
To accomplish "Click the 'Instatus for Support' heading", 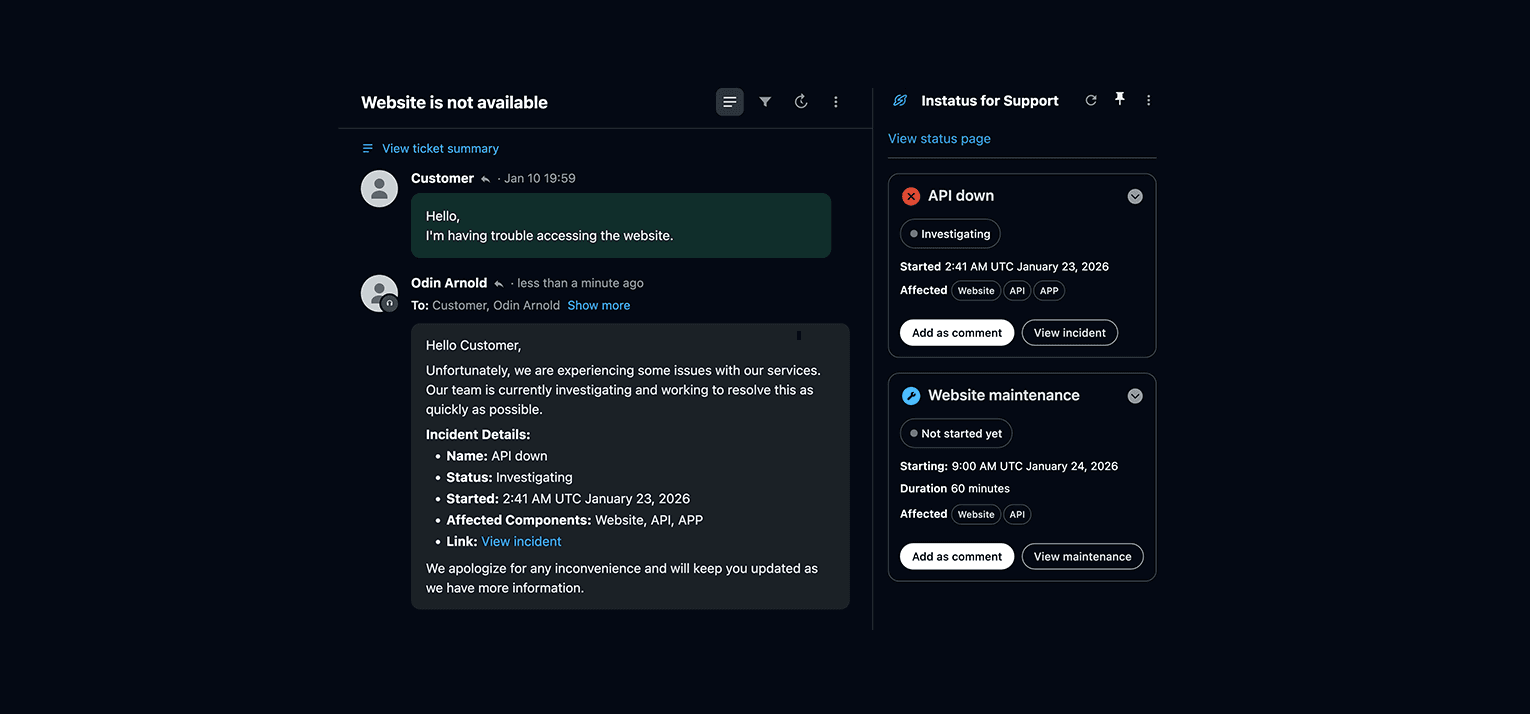I will coord(990,101).
